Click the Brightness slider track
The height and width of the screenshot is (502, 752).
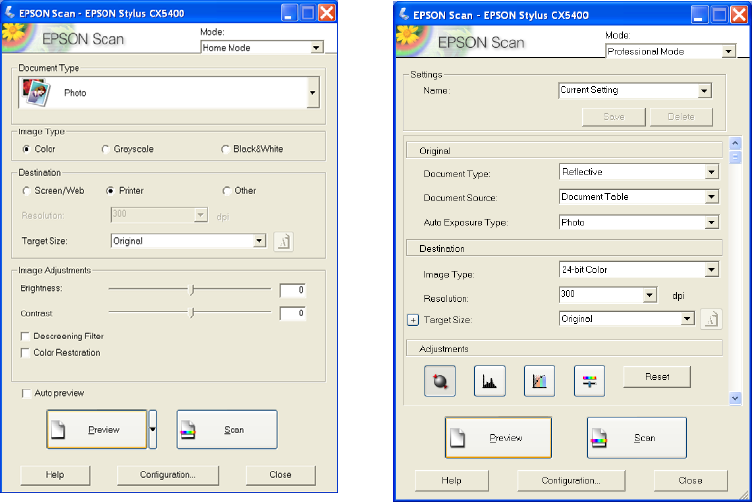(190, 289)
